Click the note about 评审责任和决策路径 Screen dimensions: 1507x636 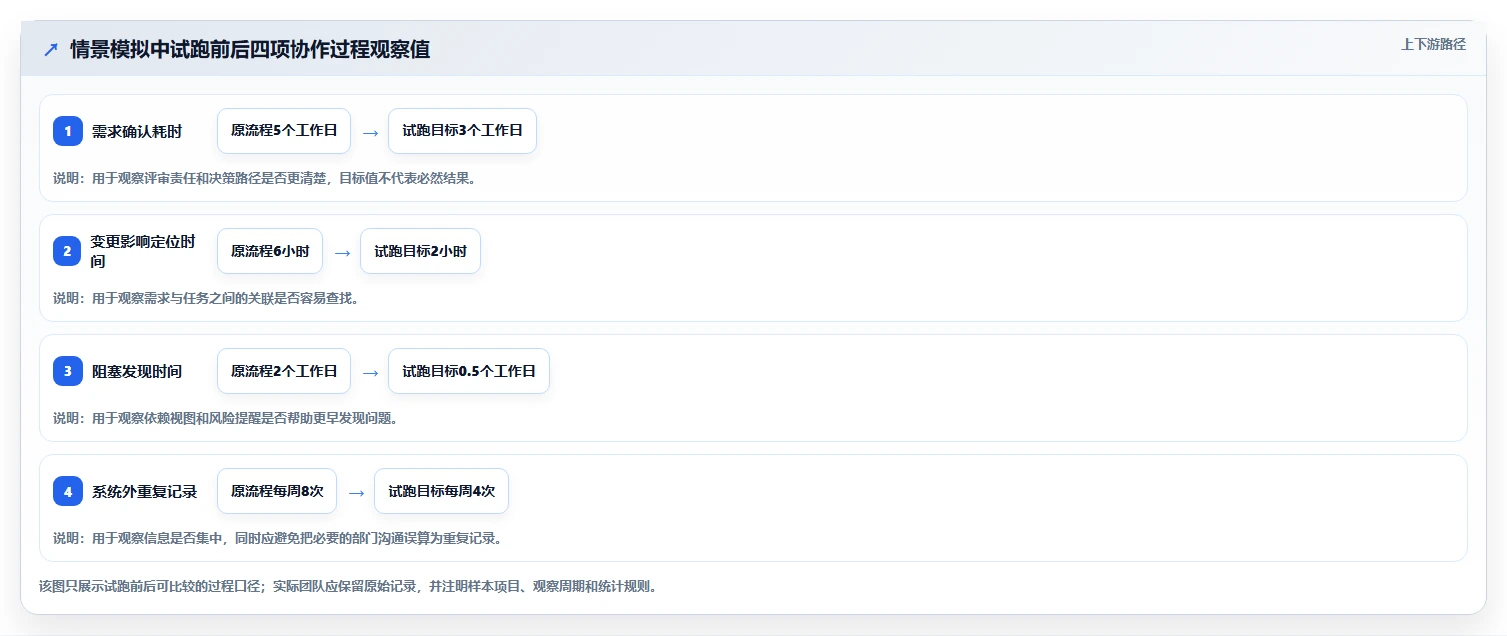point(265,178)
